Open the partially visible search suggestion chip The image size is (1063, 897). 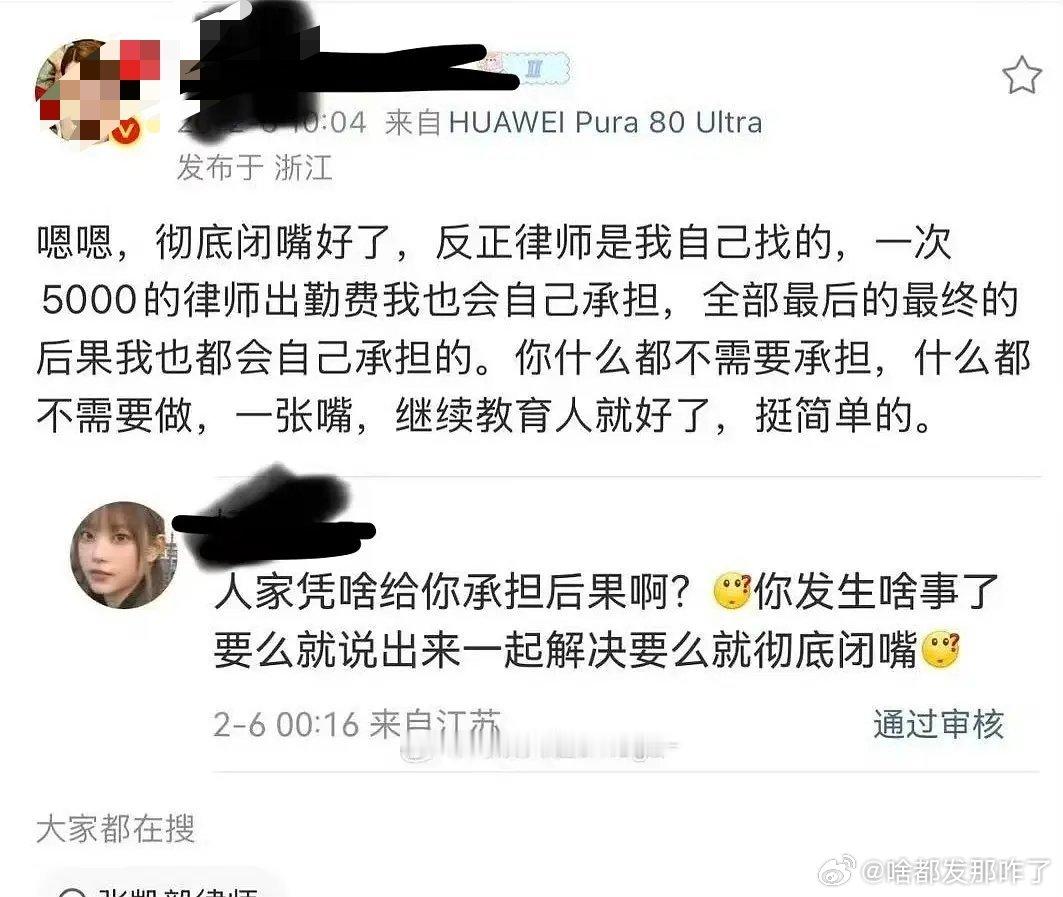pos(157,885)
